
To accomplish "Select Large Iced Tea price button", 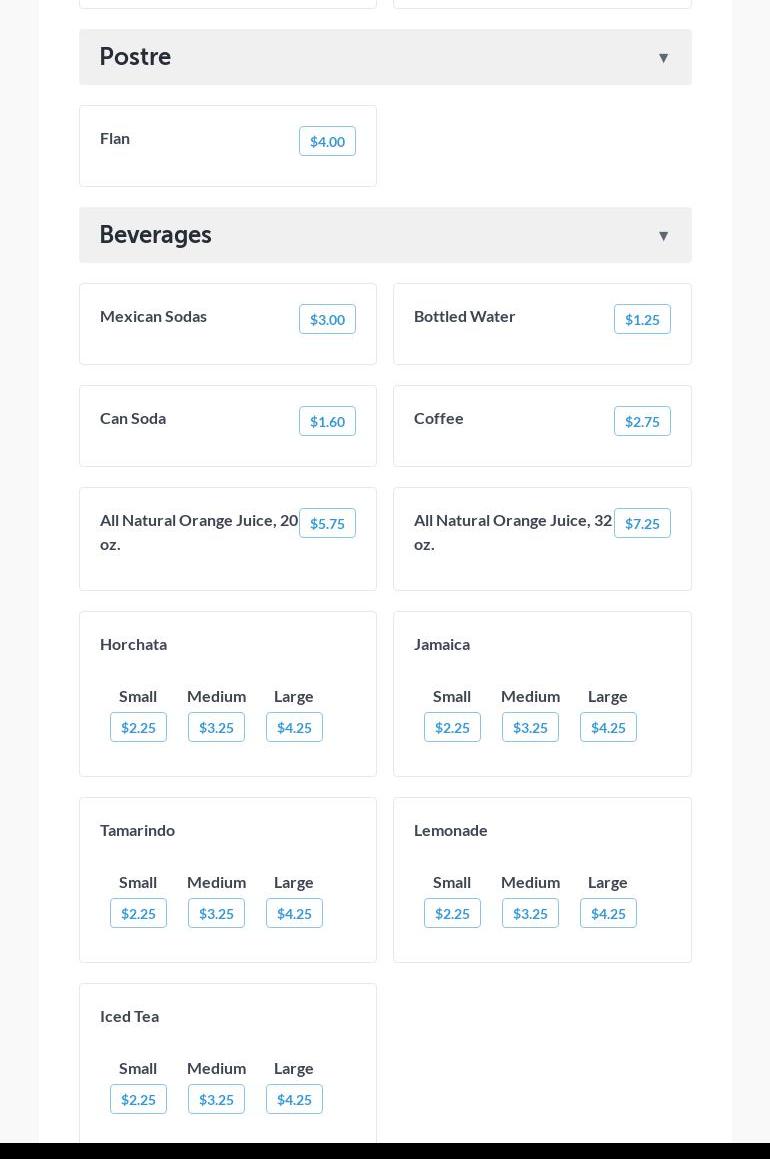I will [294, 1100].
